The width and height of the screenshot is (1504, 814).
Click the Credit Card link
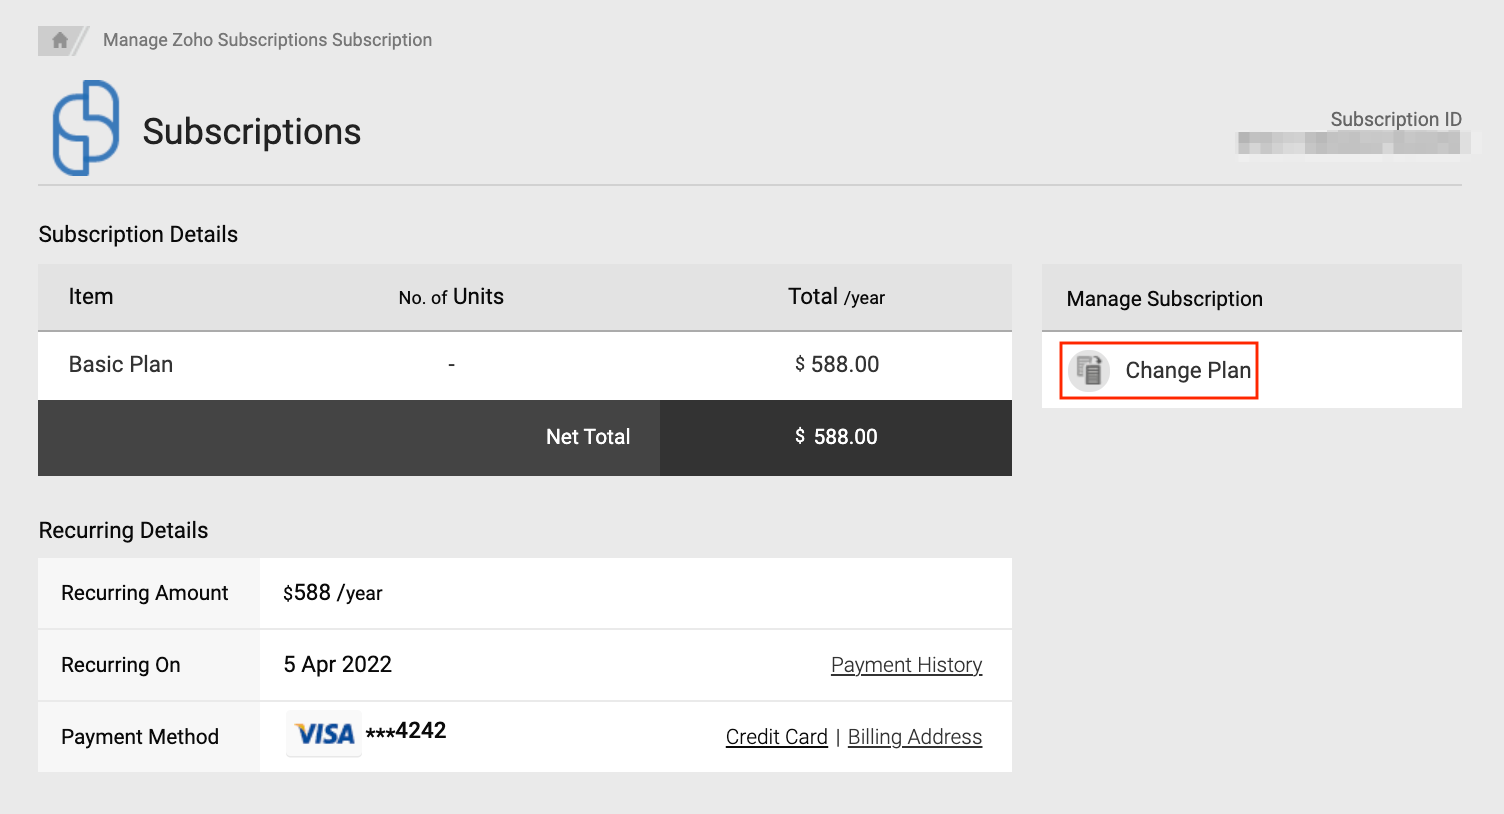(776, 737)
